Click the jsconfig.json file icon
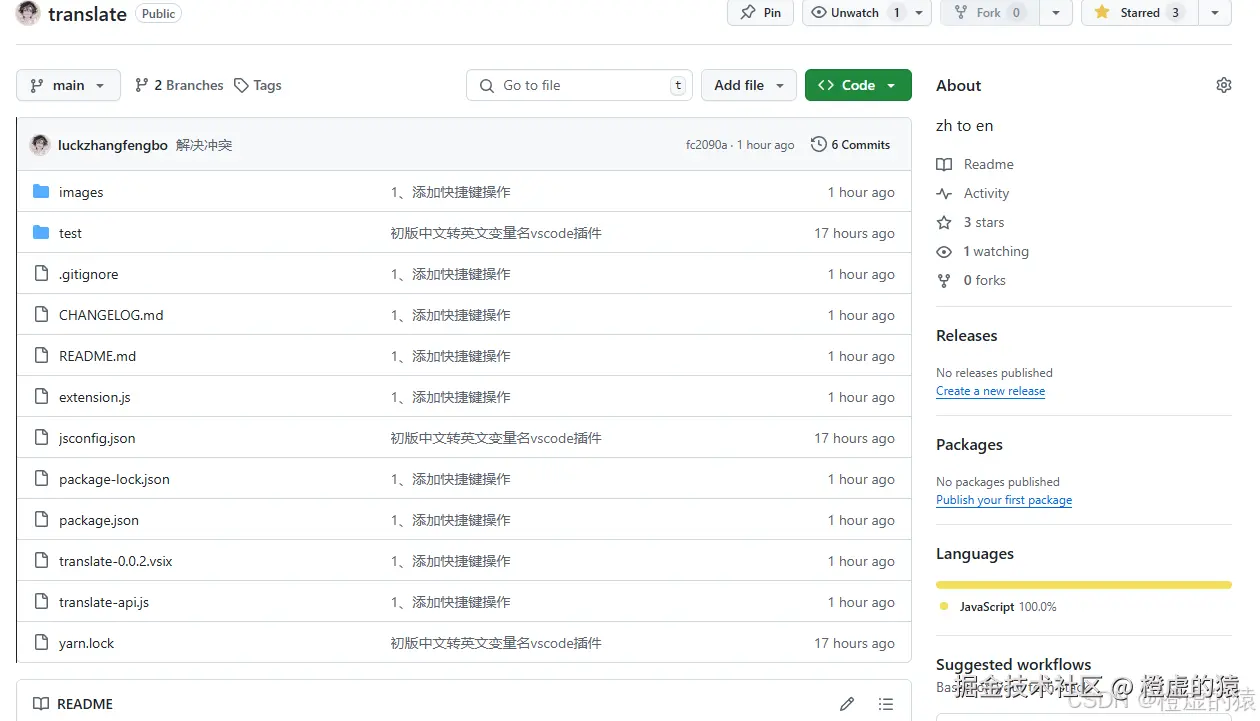The image size is (1260, 721). point(41,438)
